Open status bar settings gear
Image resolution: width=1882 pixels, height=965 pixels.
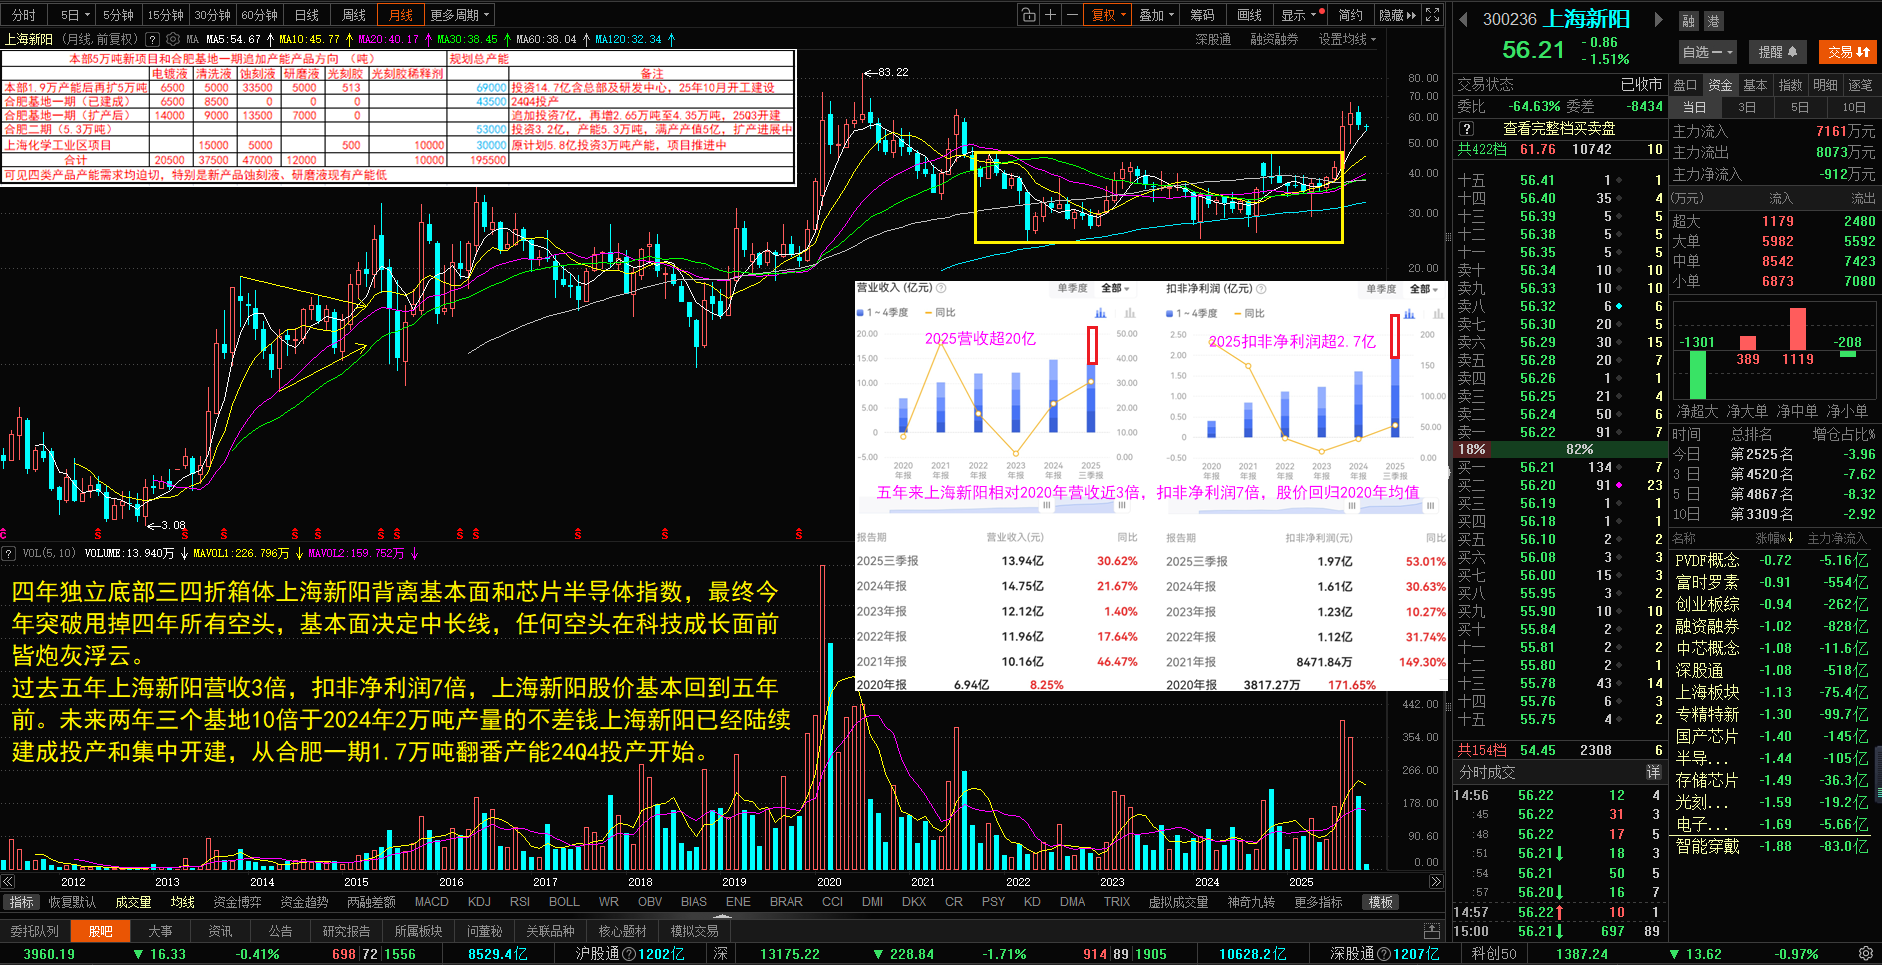(1866, 954)
